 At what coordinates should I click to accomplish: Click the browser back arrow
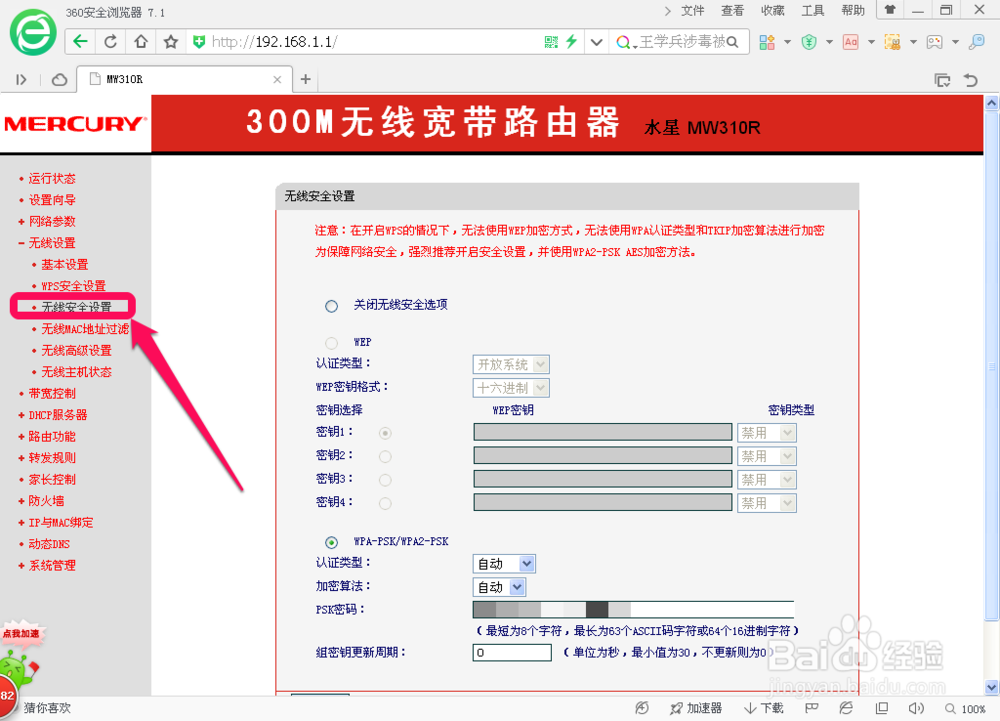[80, 42]
